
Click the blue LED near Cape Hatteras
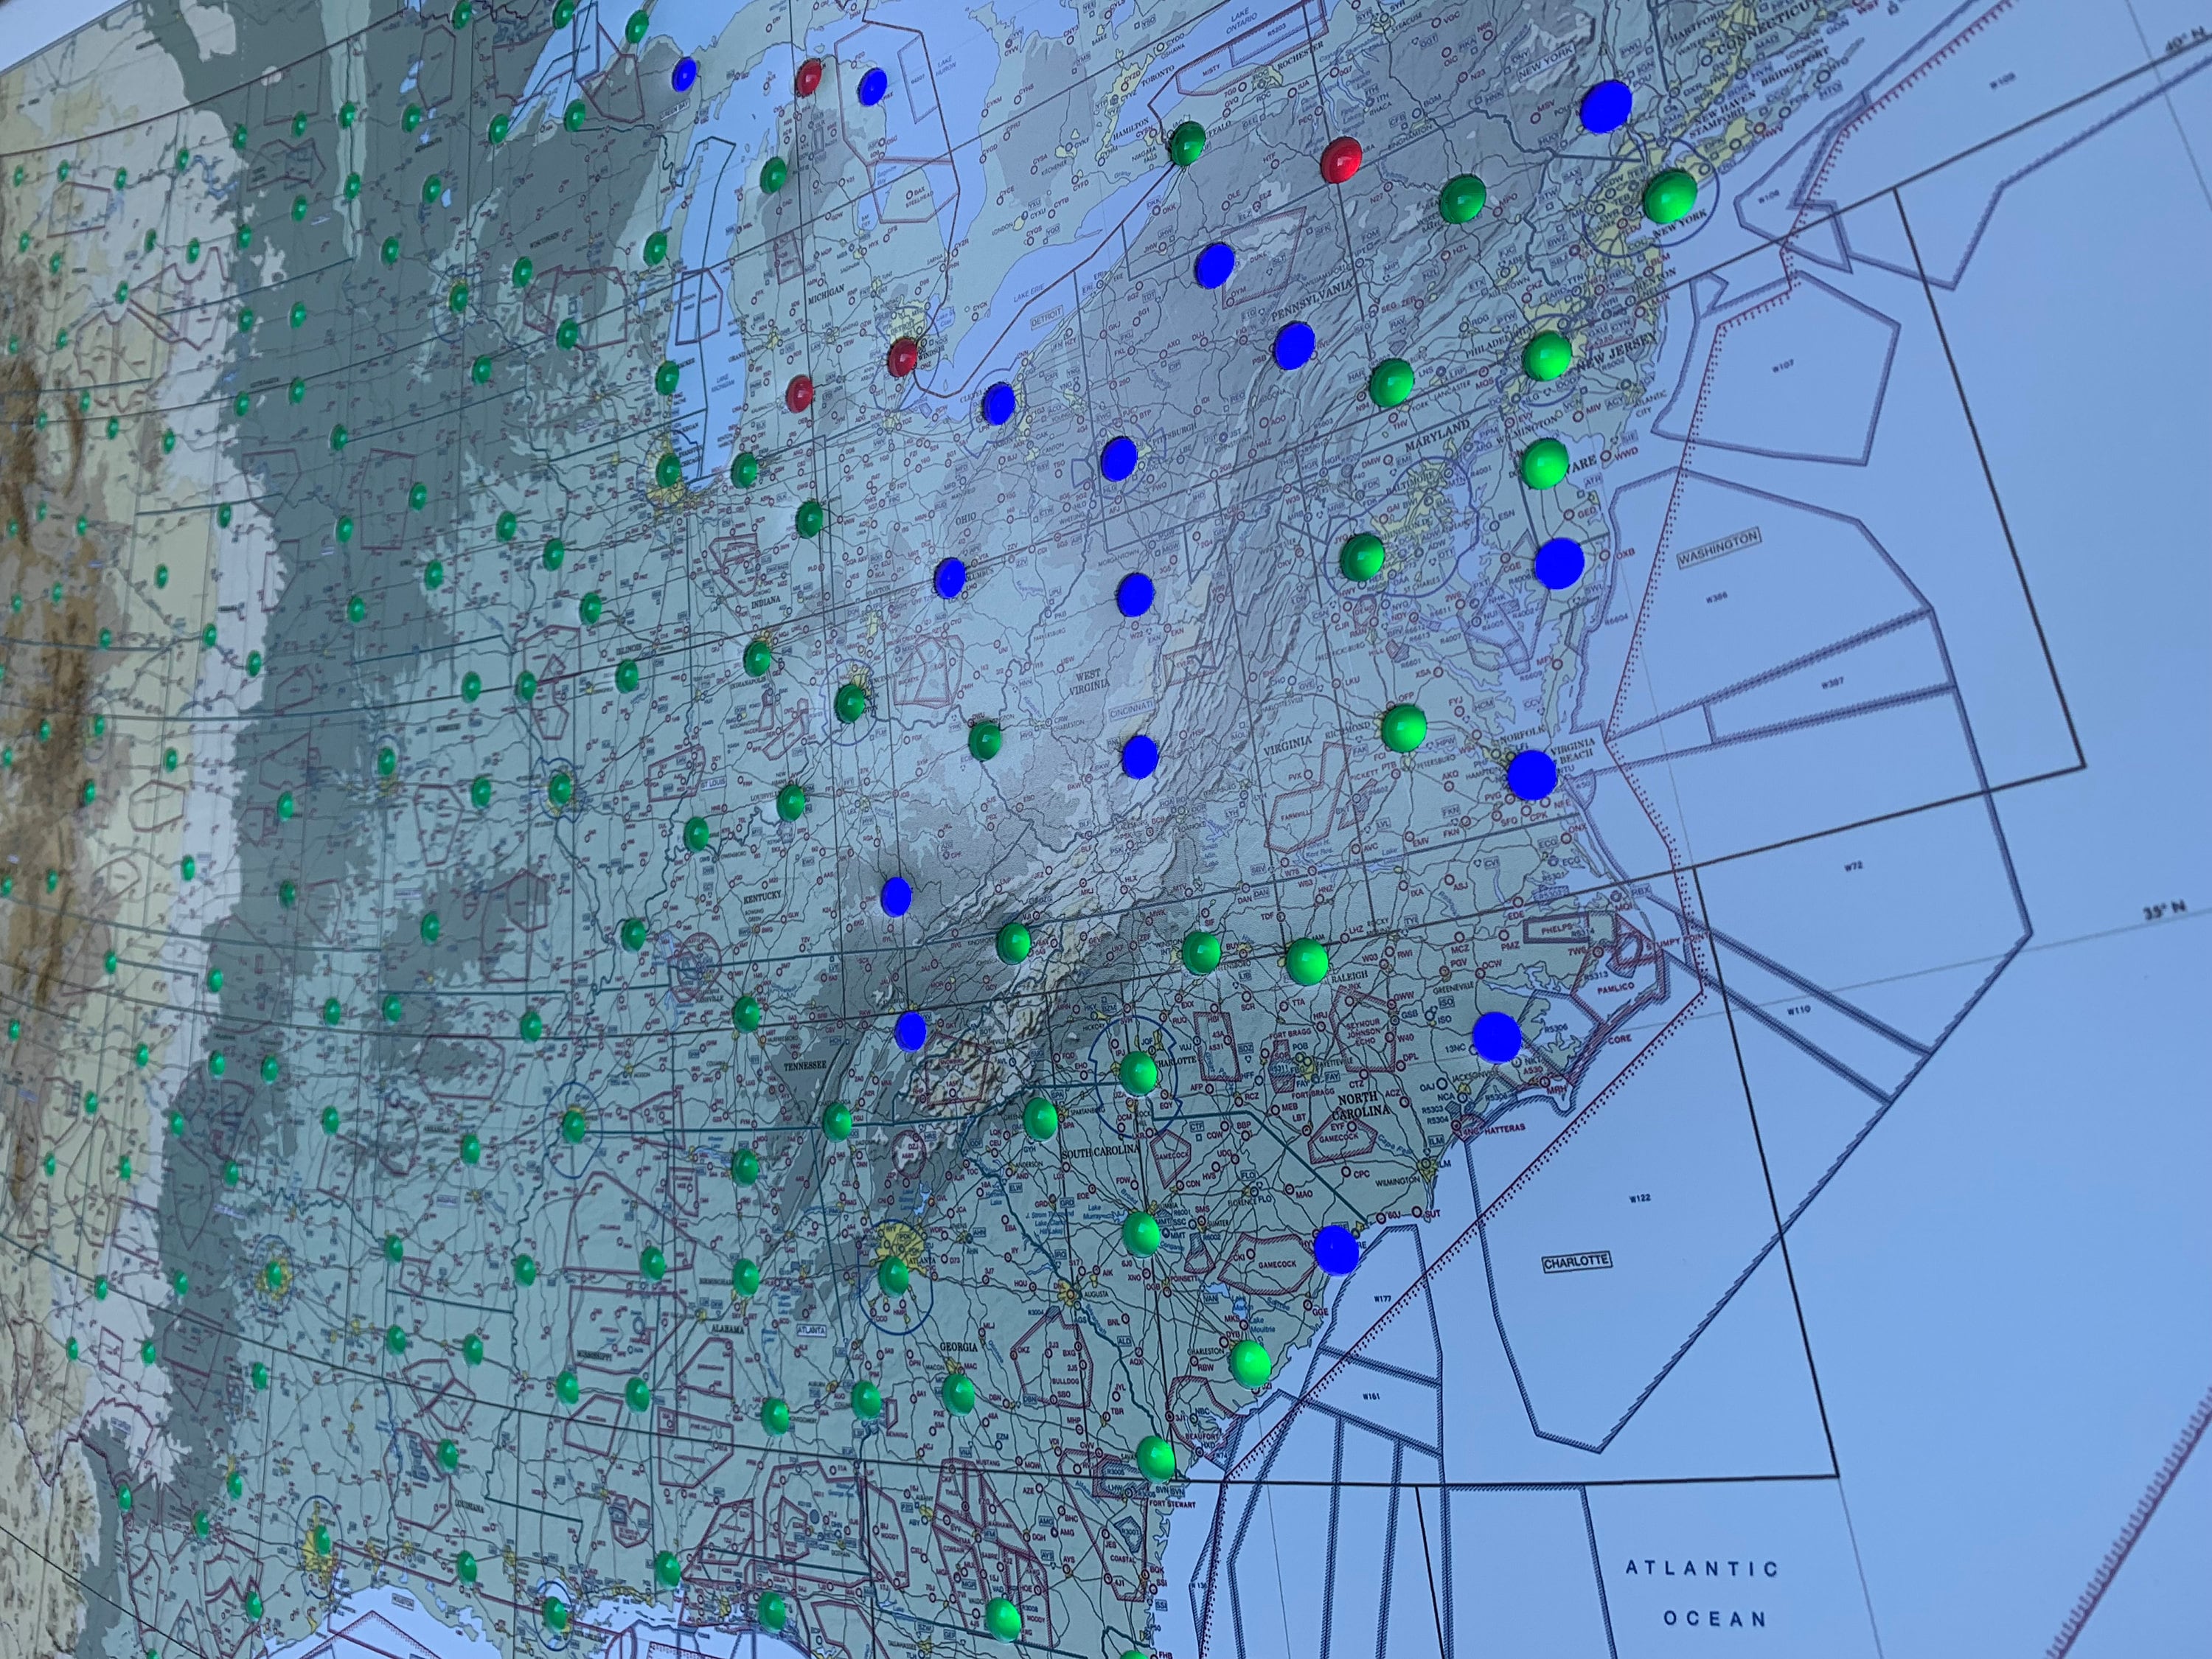tap(1497, 1037)
